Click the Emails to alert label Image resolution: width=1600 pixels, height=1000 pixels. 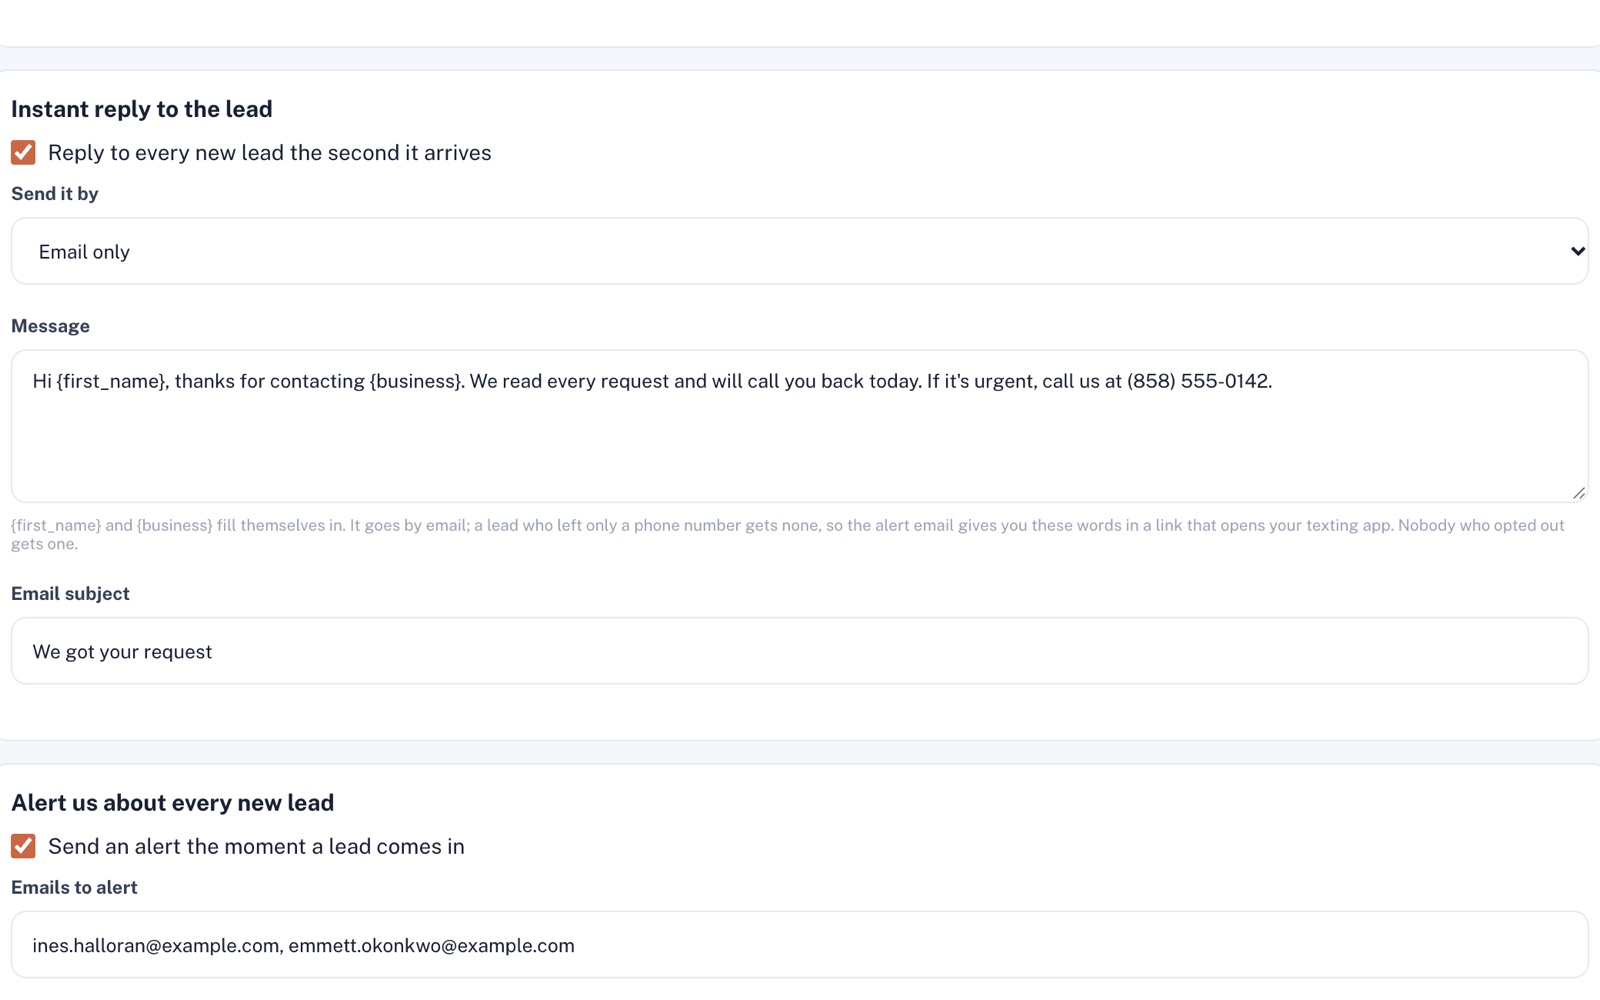click(74, 888)
